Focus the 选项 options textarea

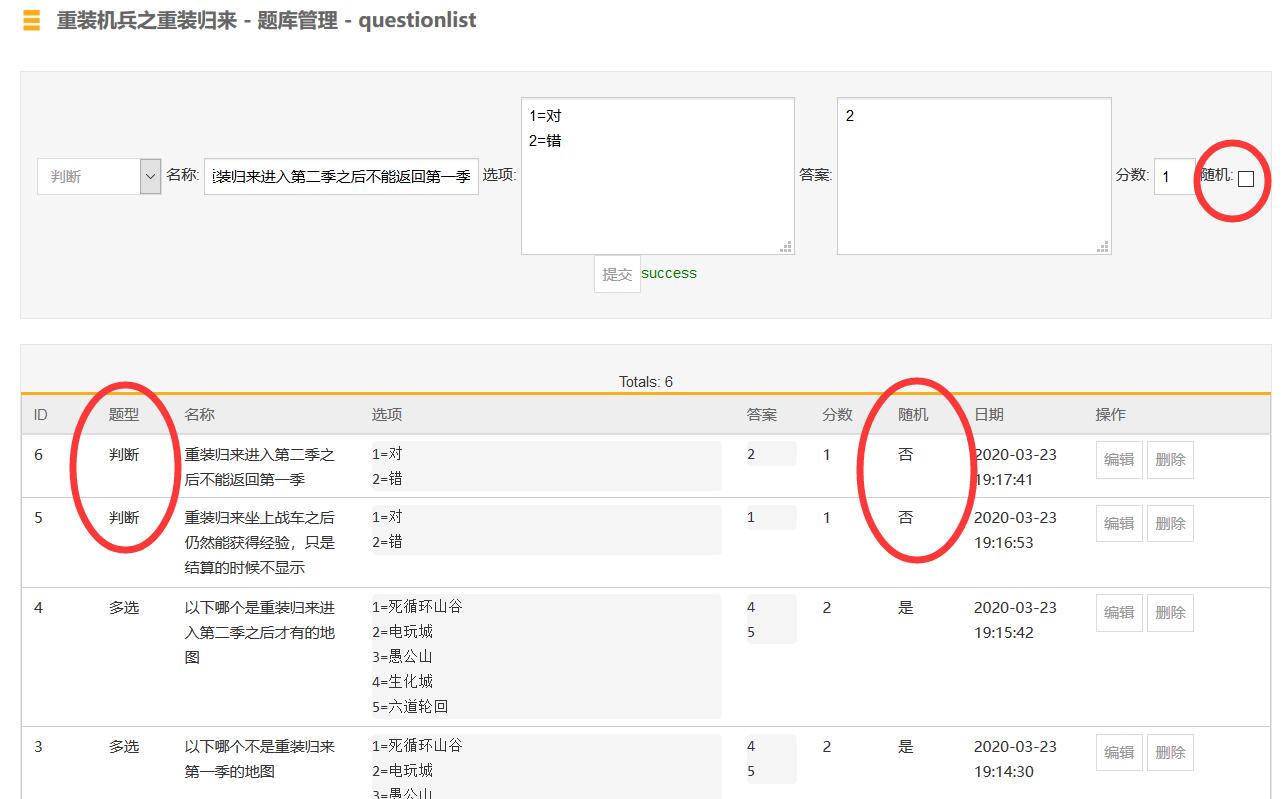coord(658,176)
